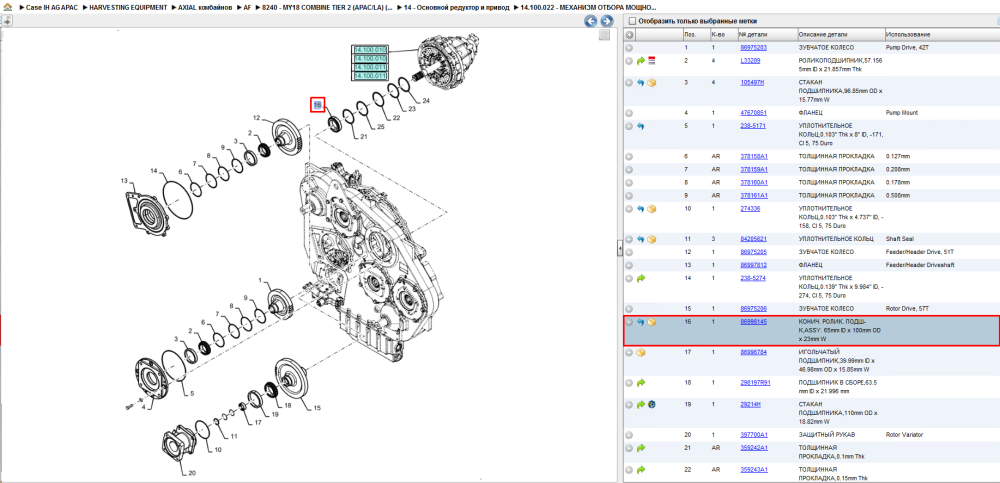Click the green arrow icon in row 22
Screen dimensions: 1000x483
pos(641,470)
